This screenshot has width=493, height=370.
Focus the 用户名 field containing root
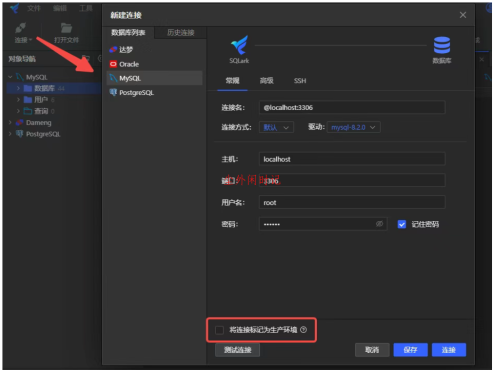(x=352, y=202)
